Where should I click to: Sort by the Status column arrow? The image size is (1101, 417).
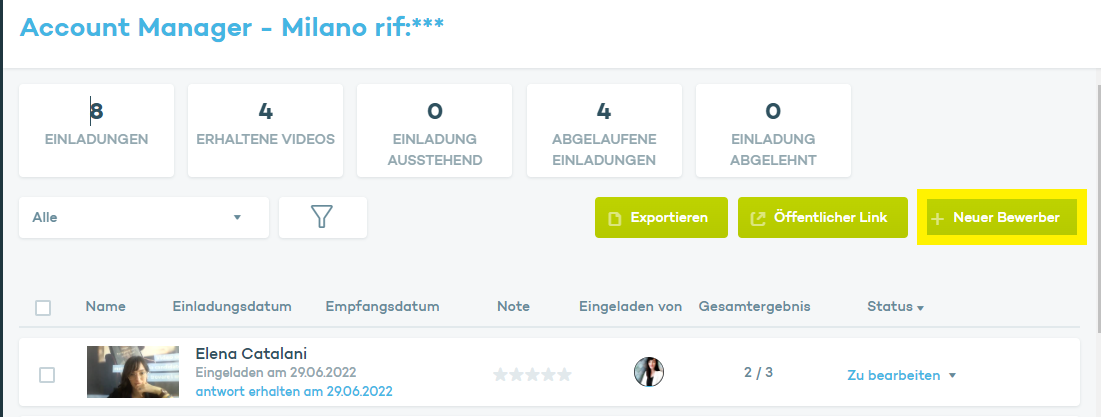[x=920, y=308]
